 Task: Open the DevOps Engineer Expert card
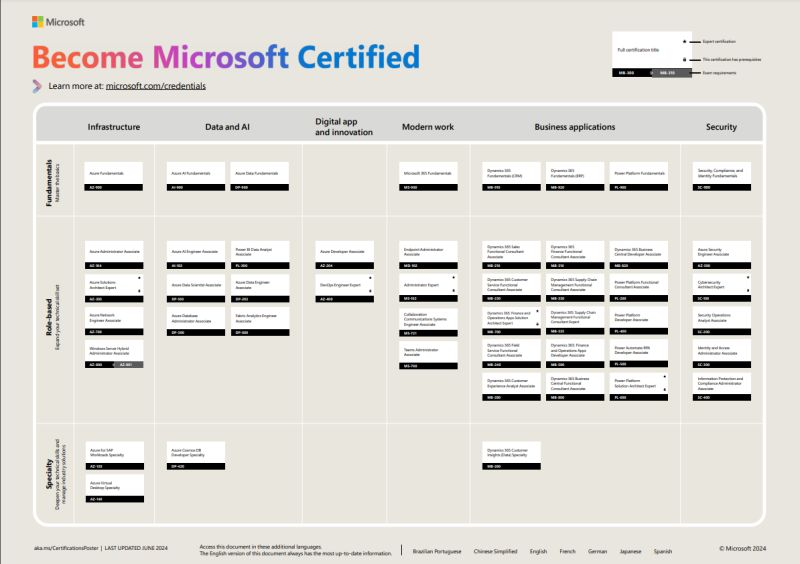344,288
